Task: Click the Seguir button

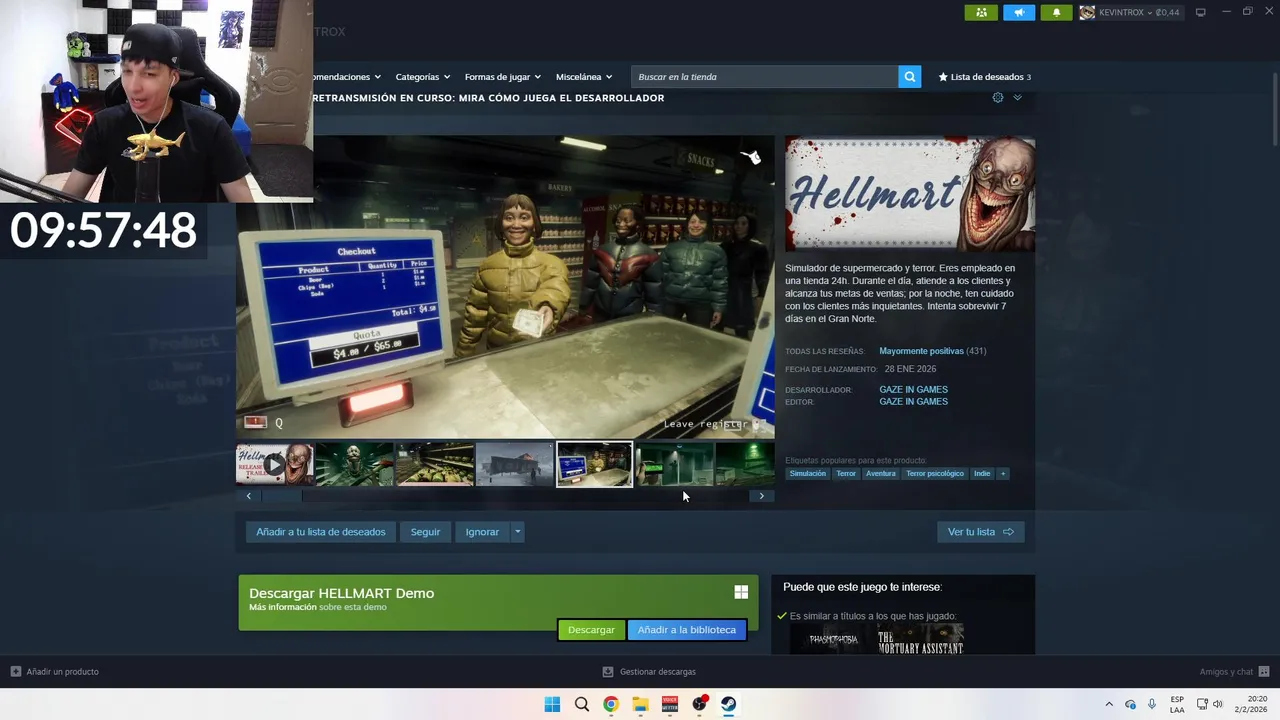Action: pos(425,532)
